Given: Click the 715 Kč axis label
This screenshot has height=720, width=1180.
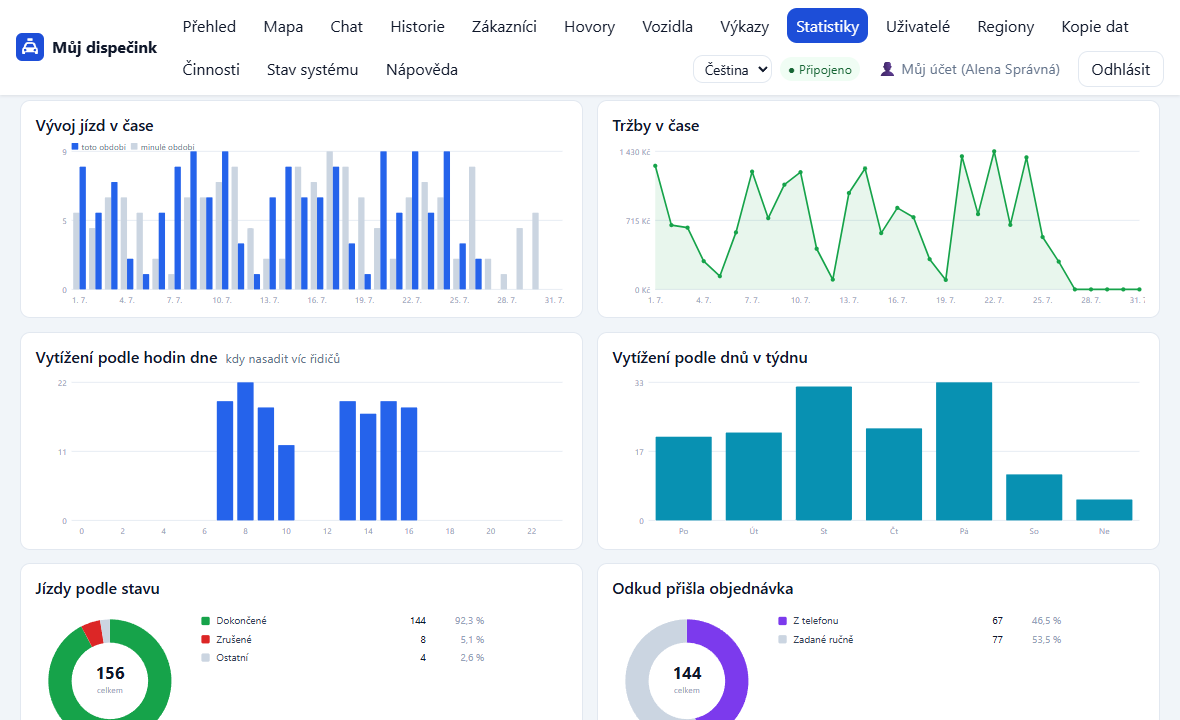Looking at the screenshot, I should click(x=637, y=220).
